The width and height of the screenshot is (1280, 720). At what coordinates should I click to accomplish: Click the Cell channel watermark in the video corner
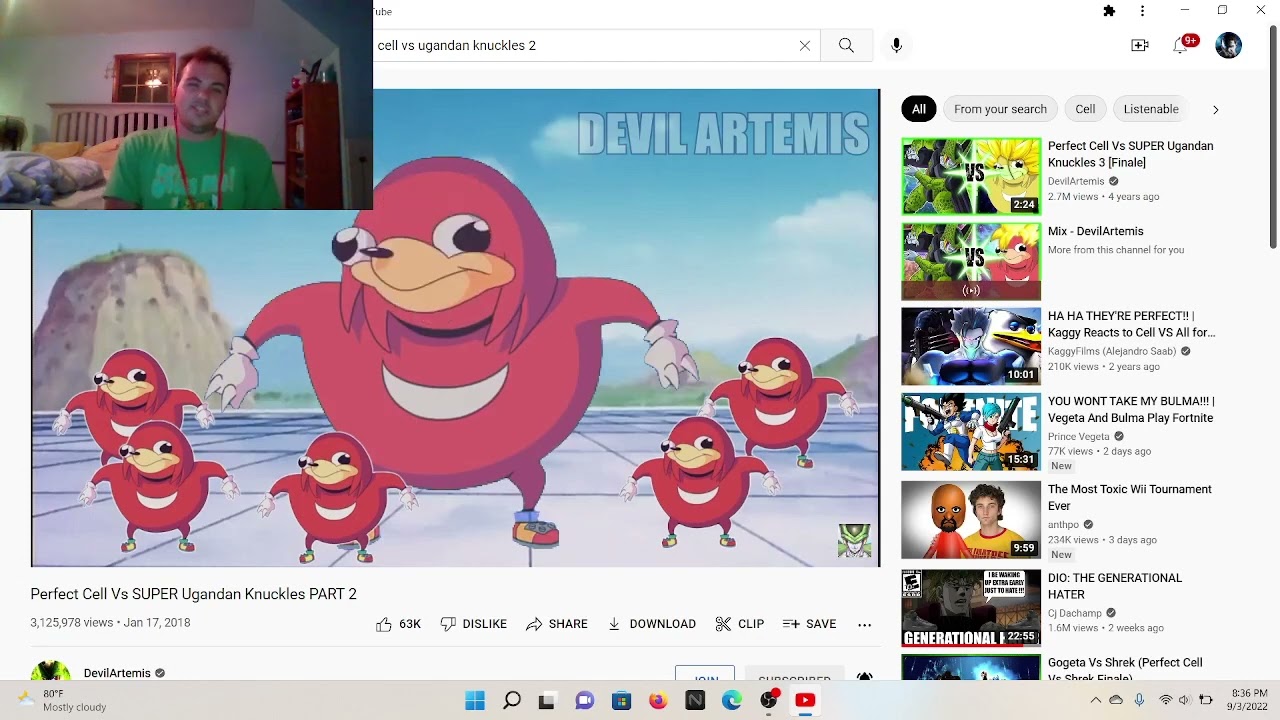[x=854, y=540]
